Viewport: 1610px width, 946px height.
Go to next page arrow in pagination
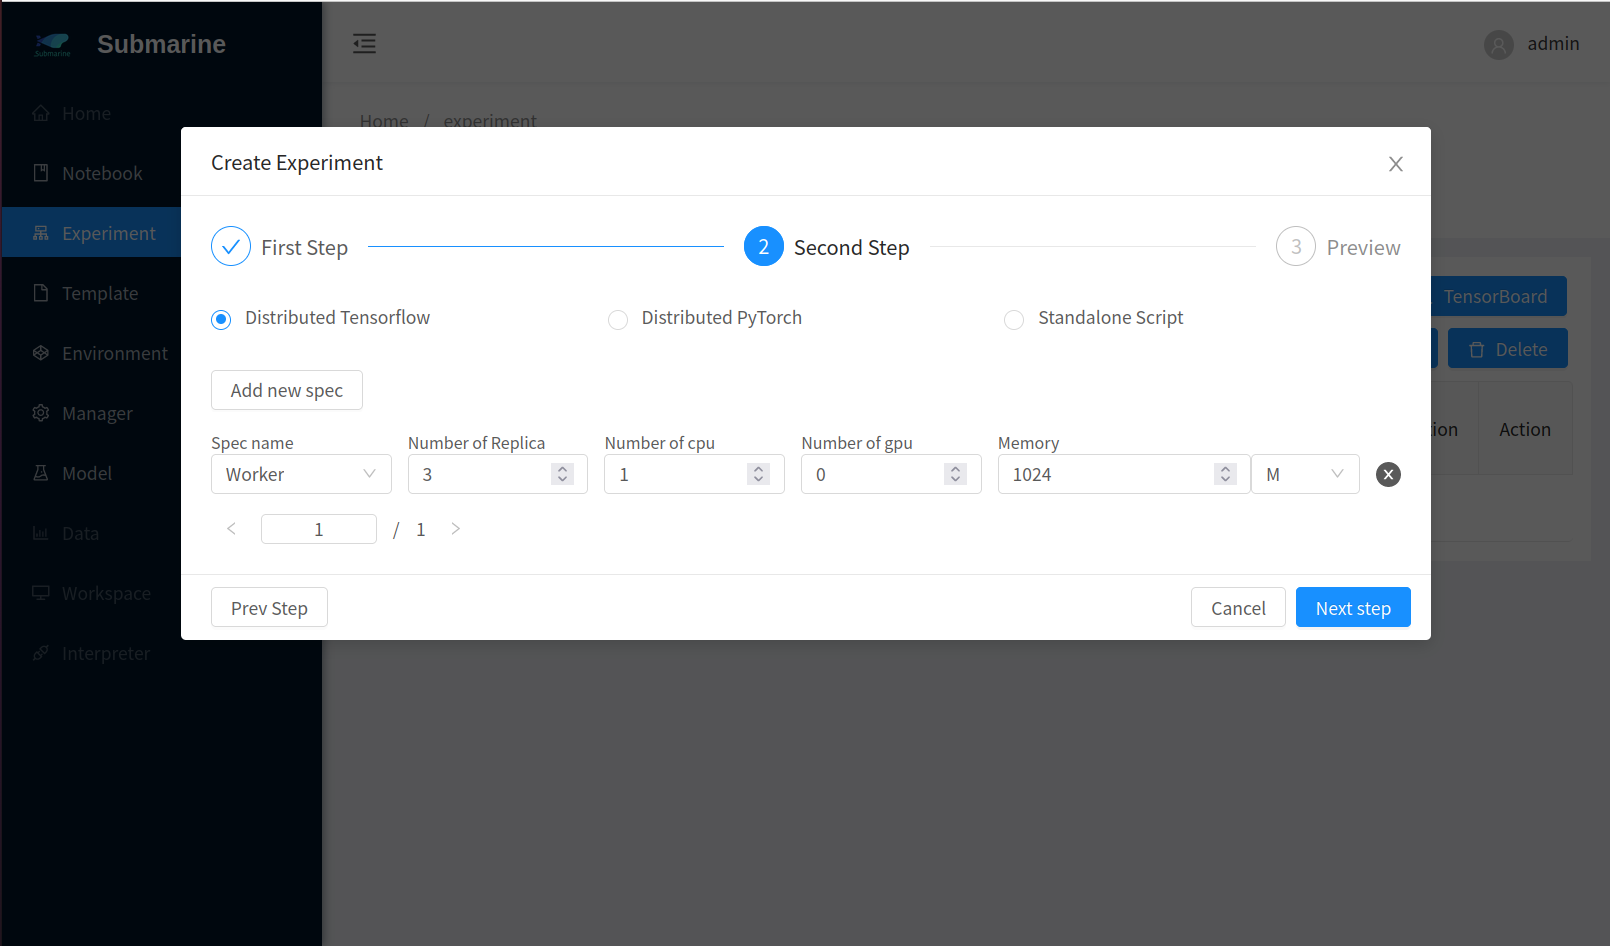(456, 529)
